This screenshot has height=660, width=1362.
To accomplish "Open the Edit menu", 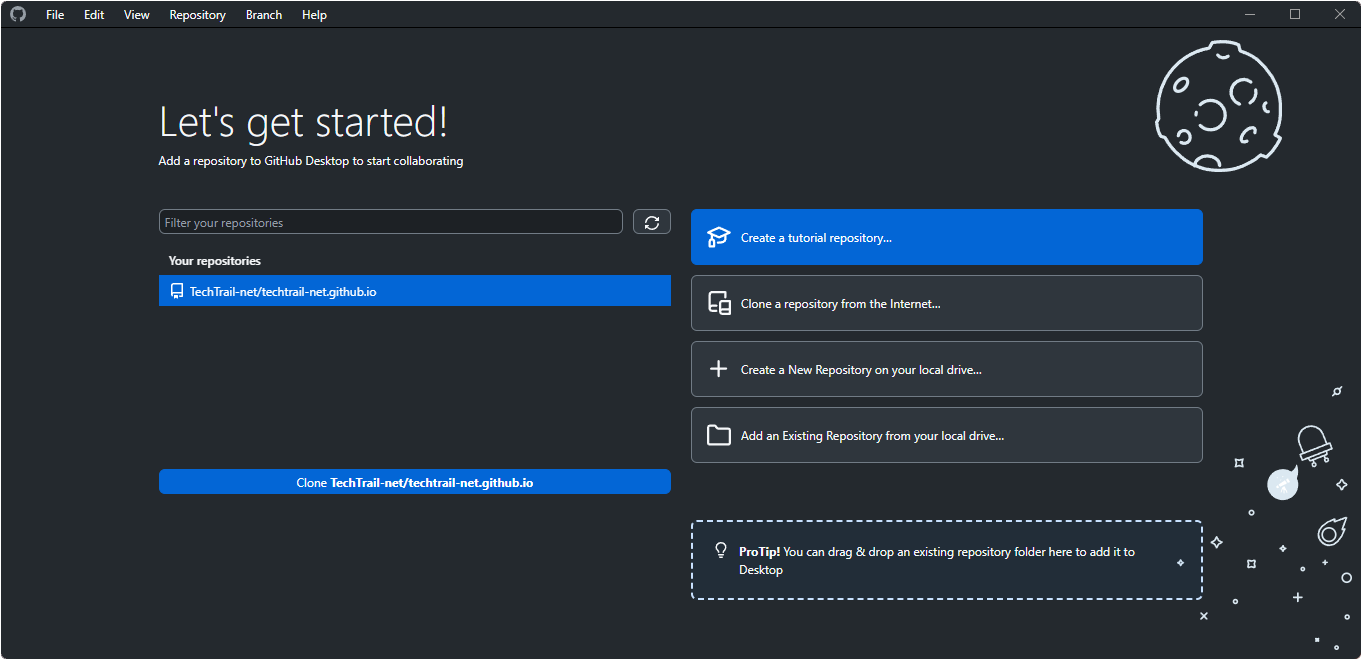I will click(x=94, y=15).
